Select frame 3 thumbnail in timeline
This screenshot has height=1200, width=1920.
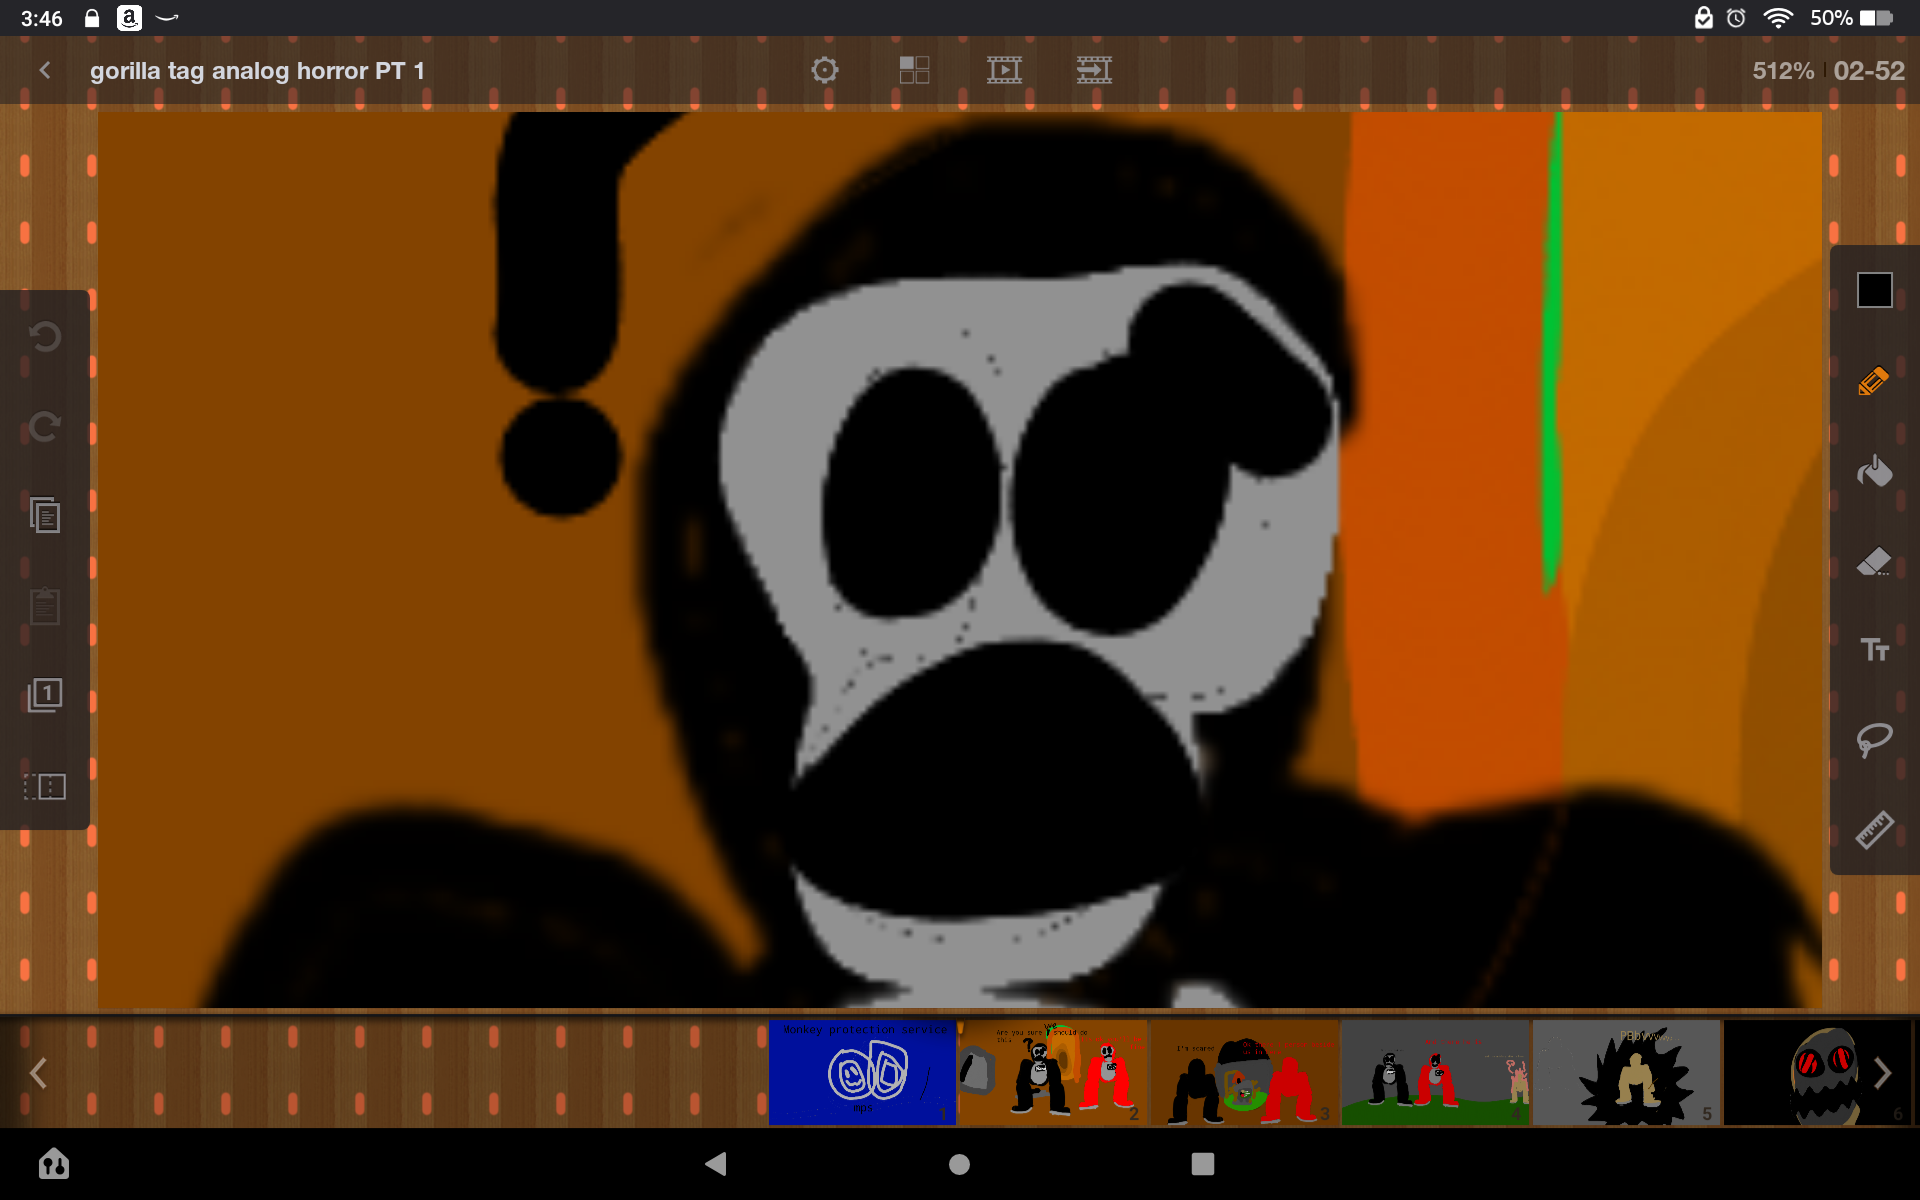1244,1072
